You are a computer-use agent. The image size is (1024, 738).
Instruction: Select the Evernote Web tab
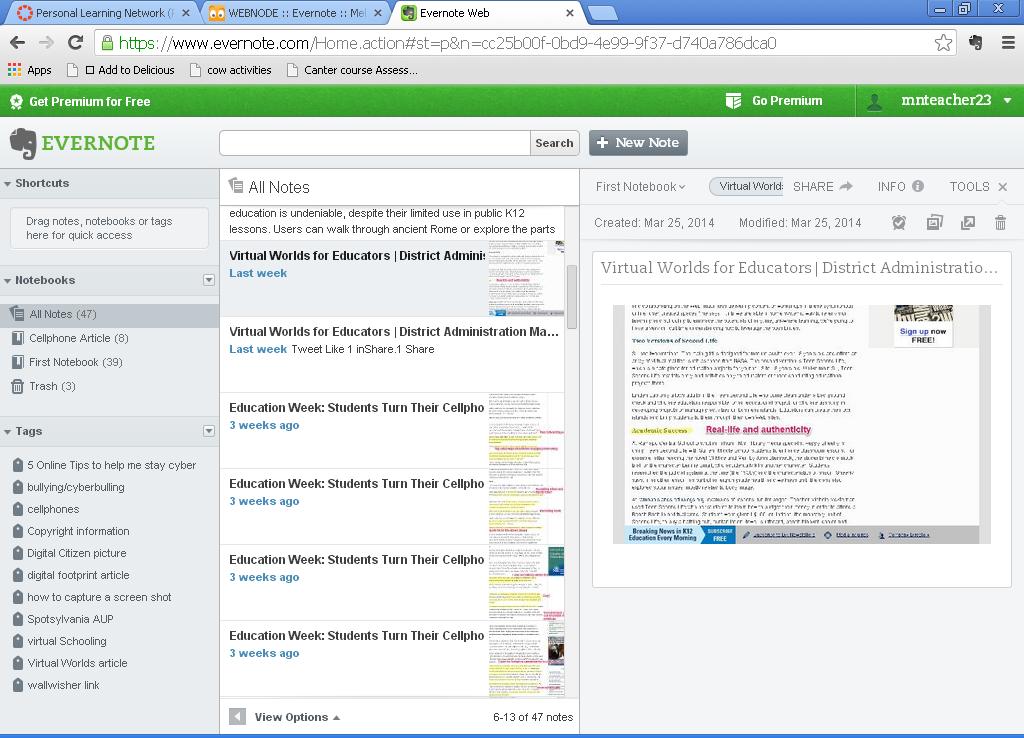coord(487,12)
